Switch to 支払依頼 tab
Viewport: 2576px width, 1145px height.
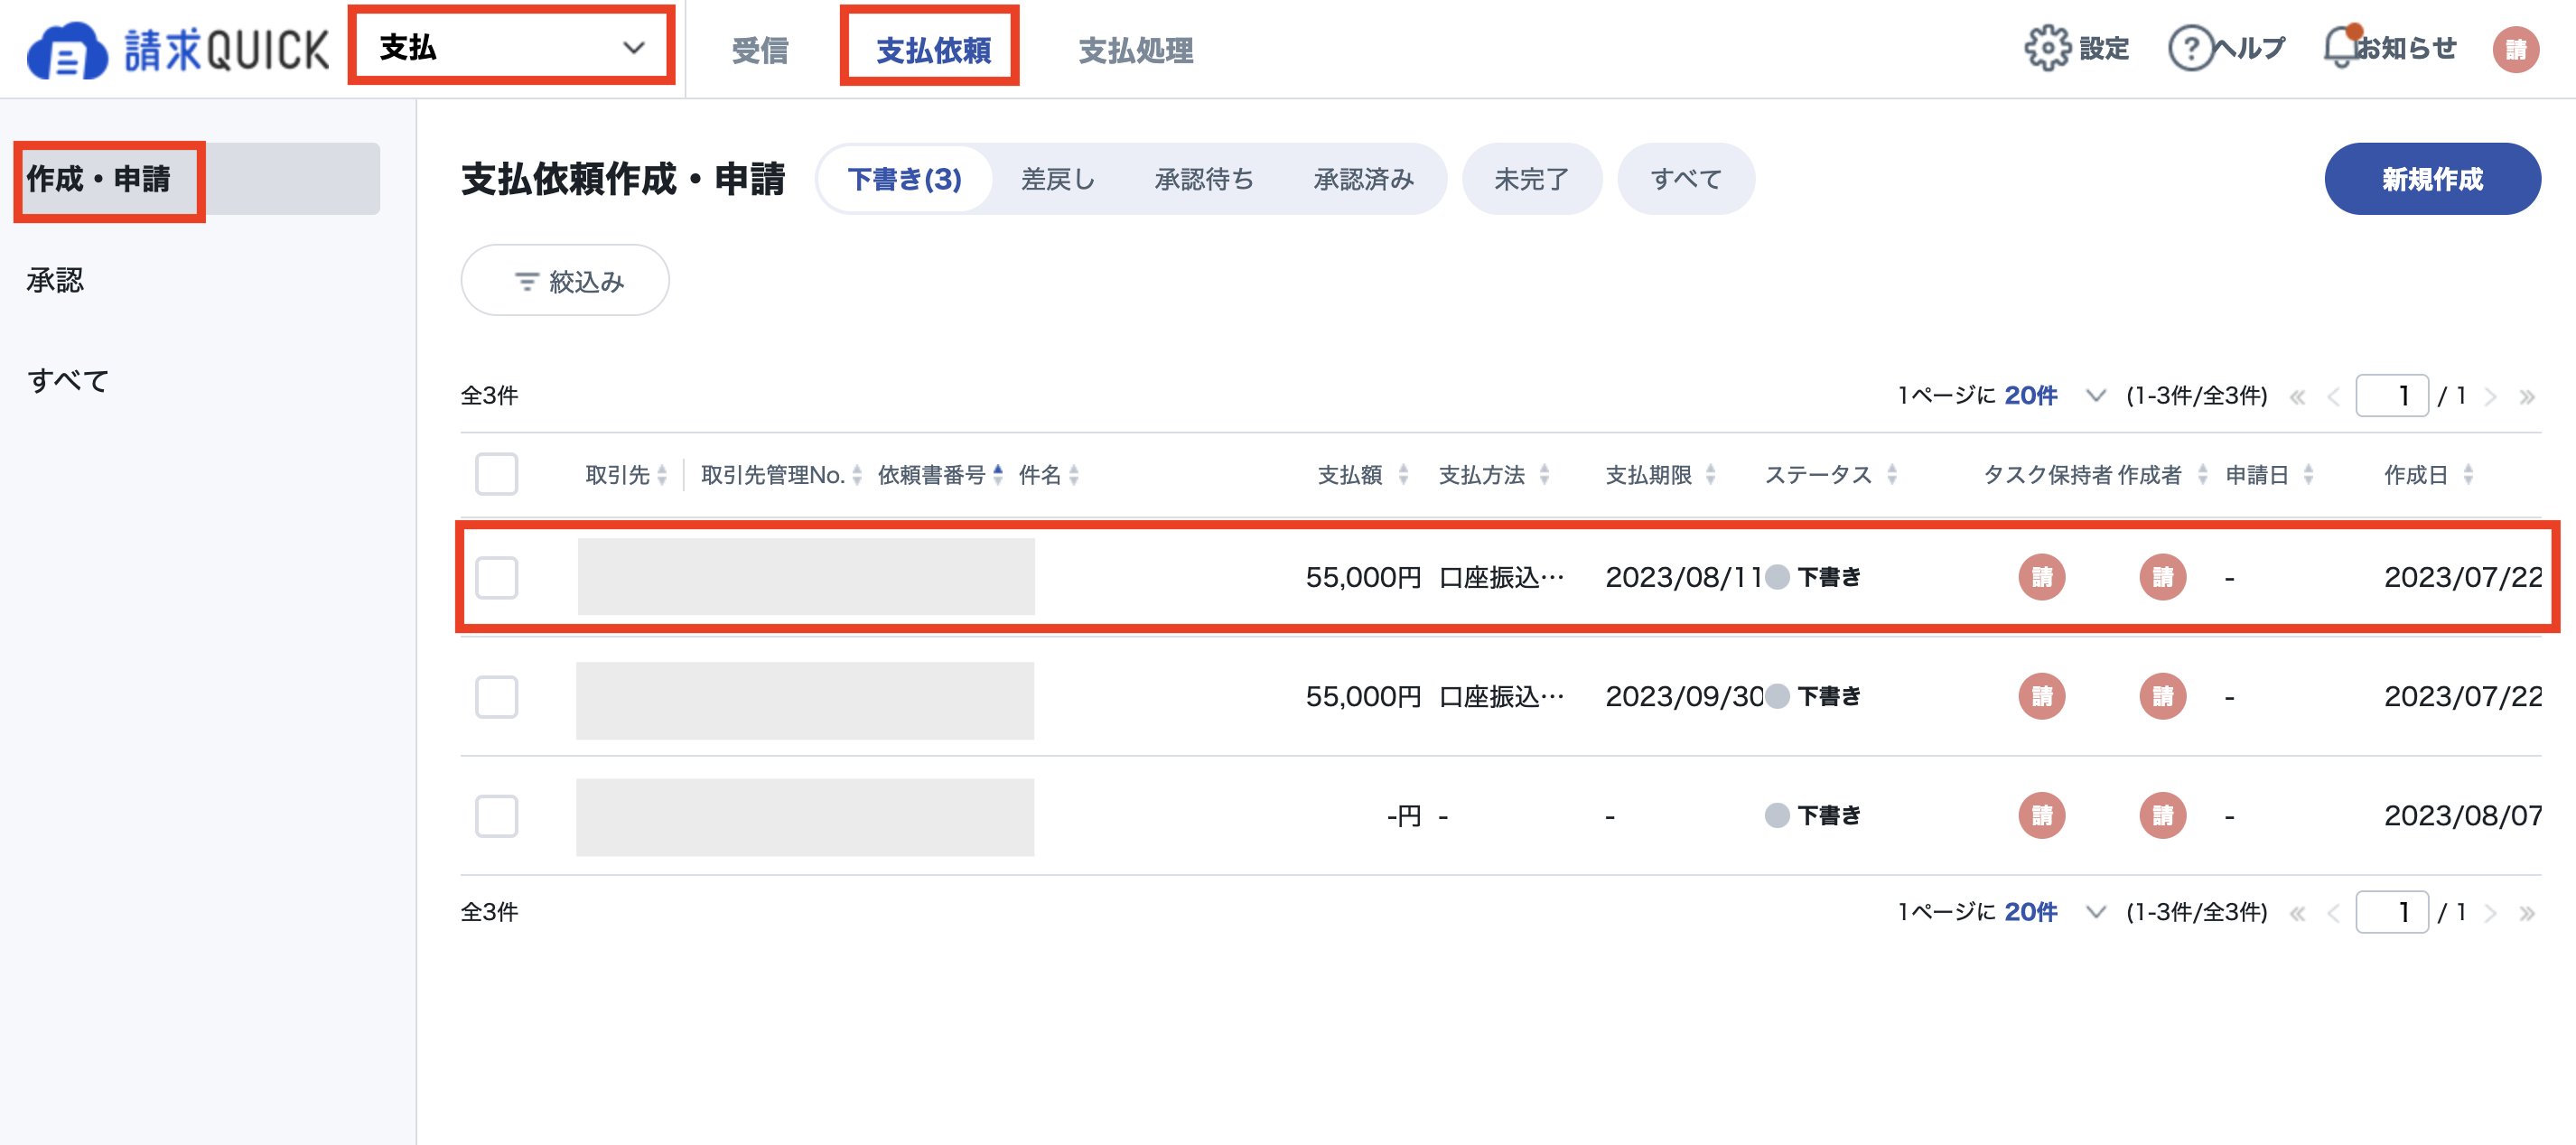(933, 50)
